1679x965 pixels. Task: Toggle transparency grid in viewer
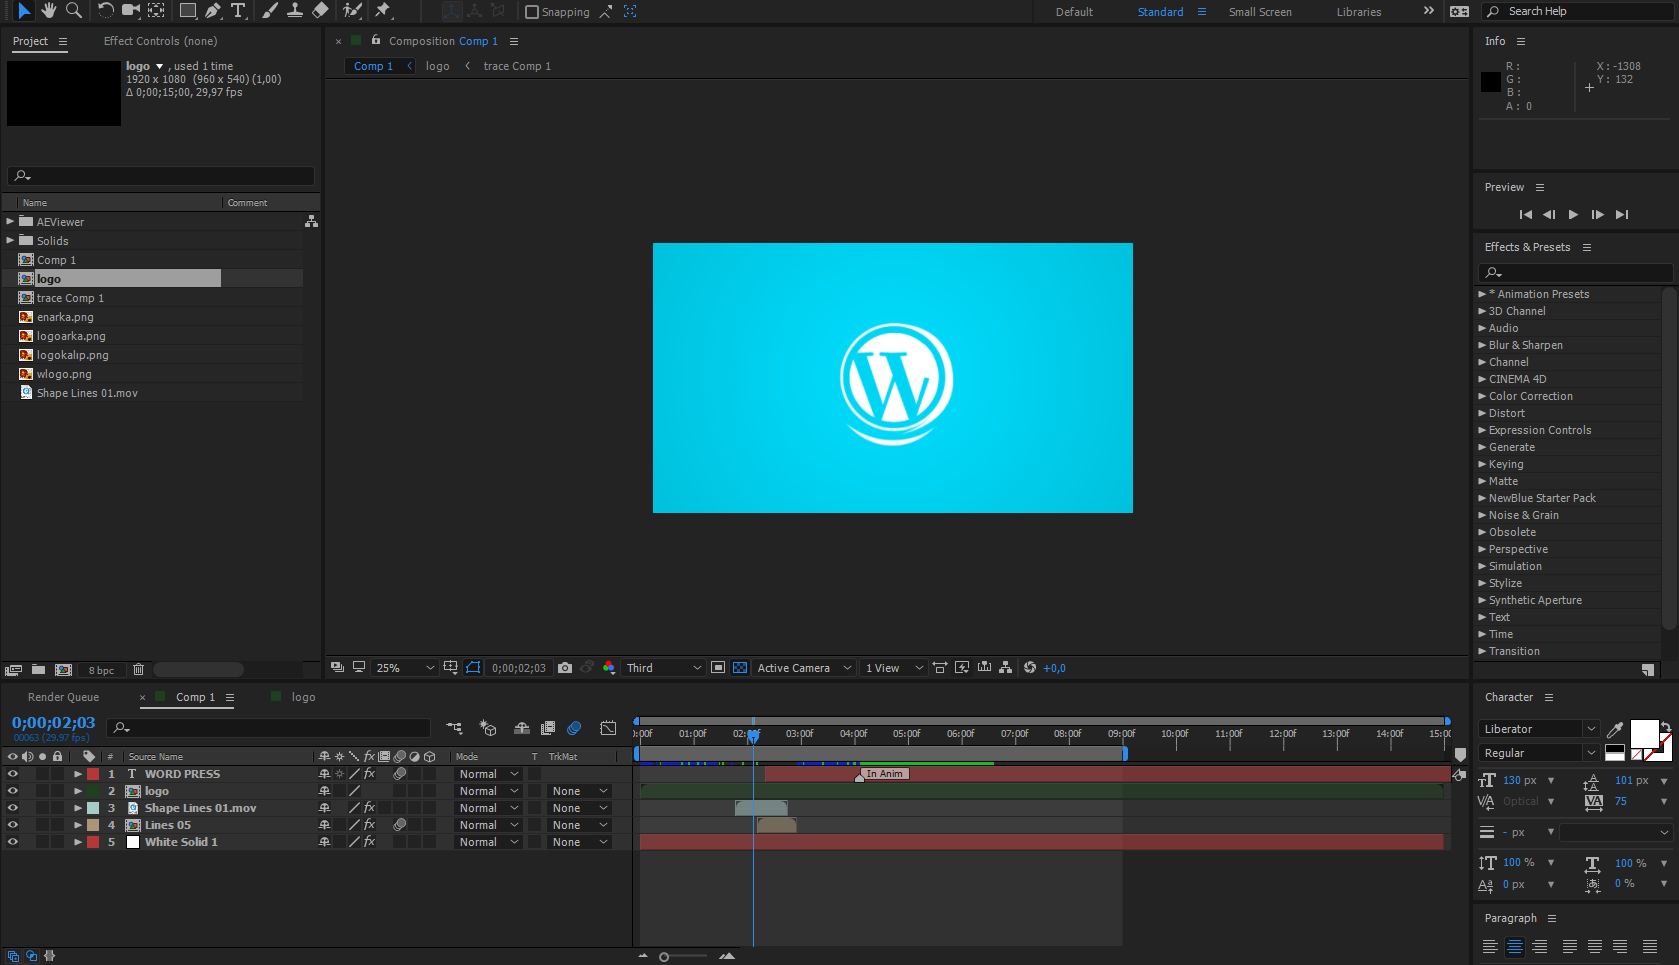[740, 668]
